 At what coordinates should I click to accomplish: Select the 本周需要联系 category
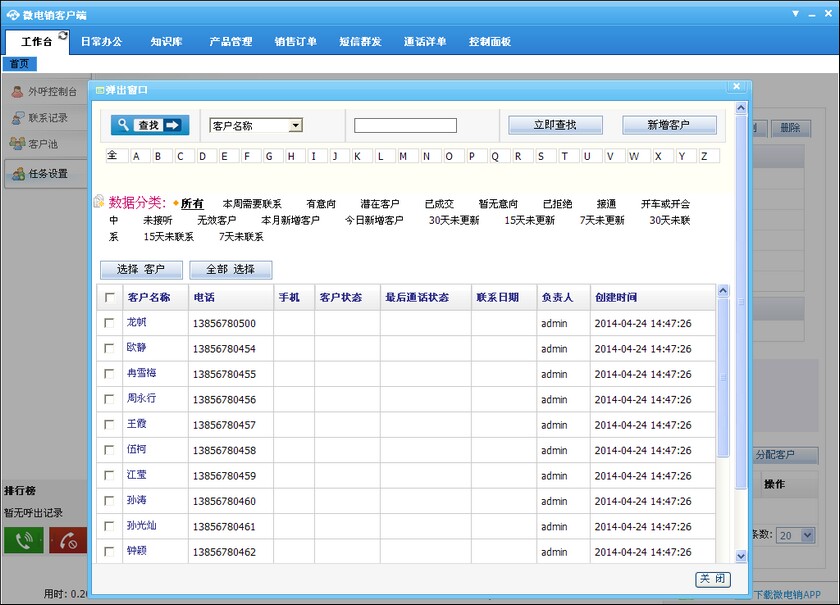point(252,204)
